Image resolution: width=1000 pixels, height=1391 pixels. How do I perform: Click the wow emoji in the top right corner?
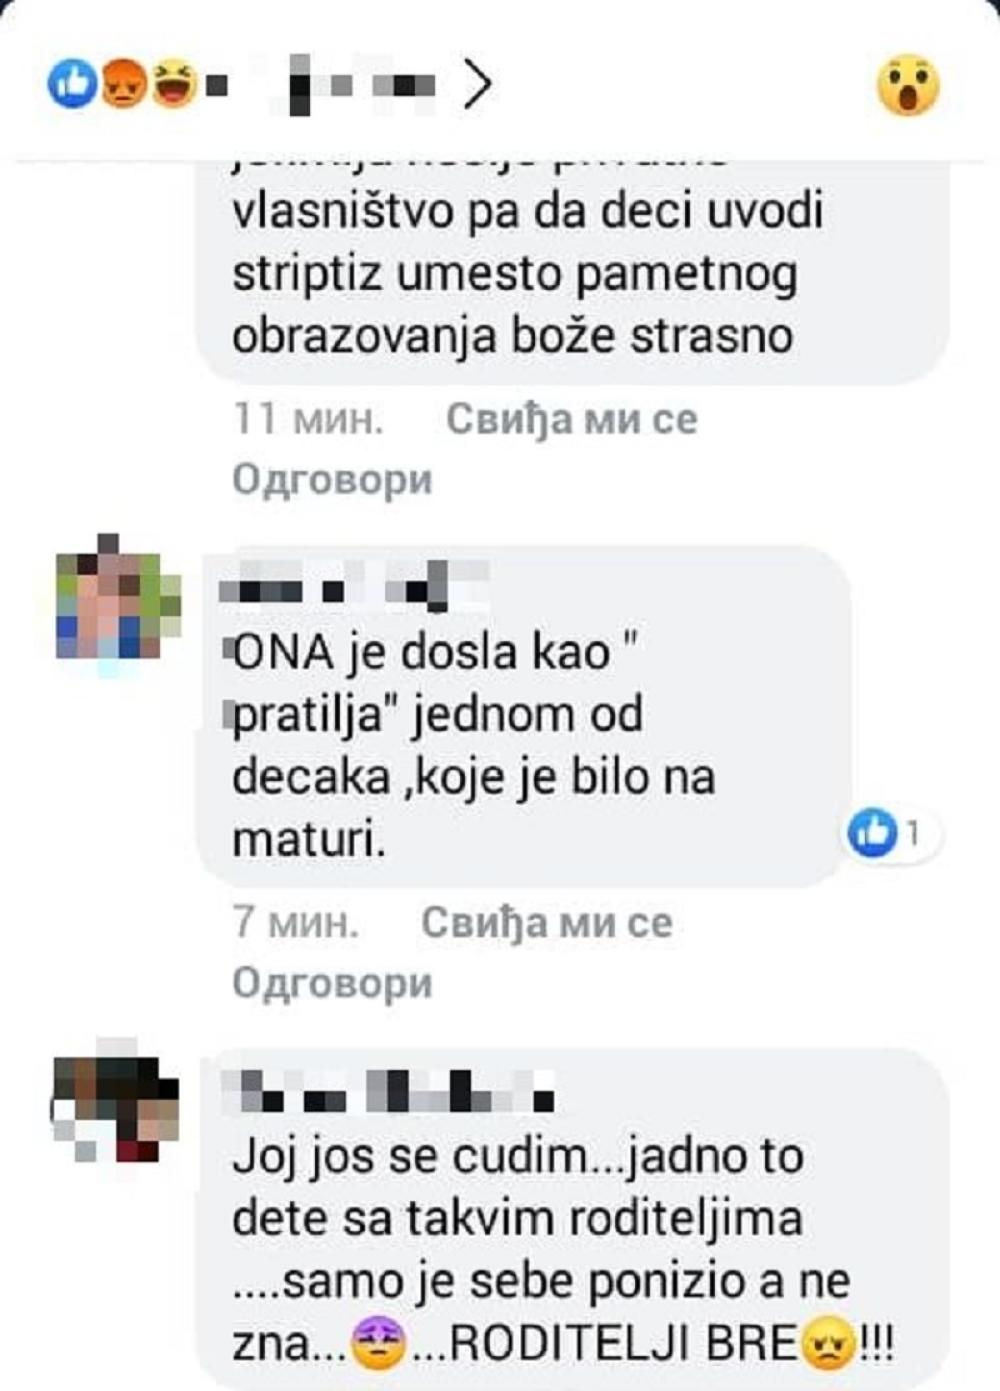click(x=908, y=85)
